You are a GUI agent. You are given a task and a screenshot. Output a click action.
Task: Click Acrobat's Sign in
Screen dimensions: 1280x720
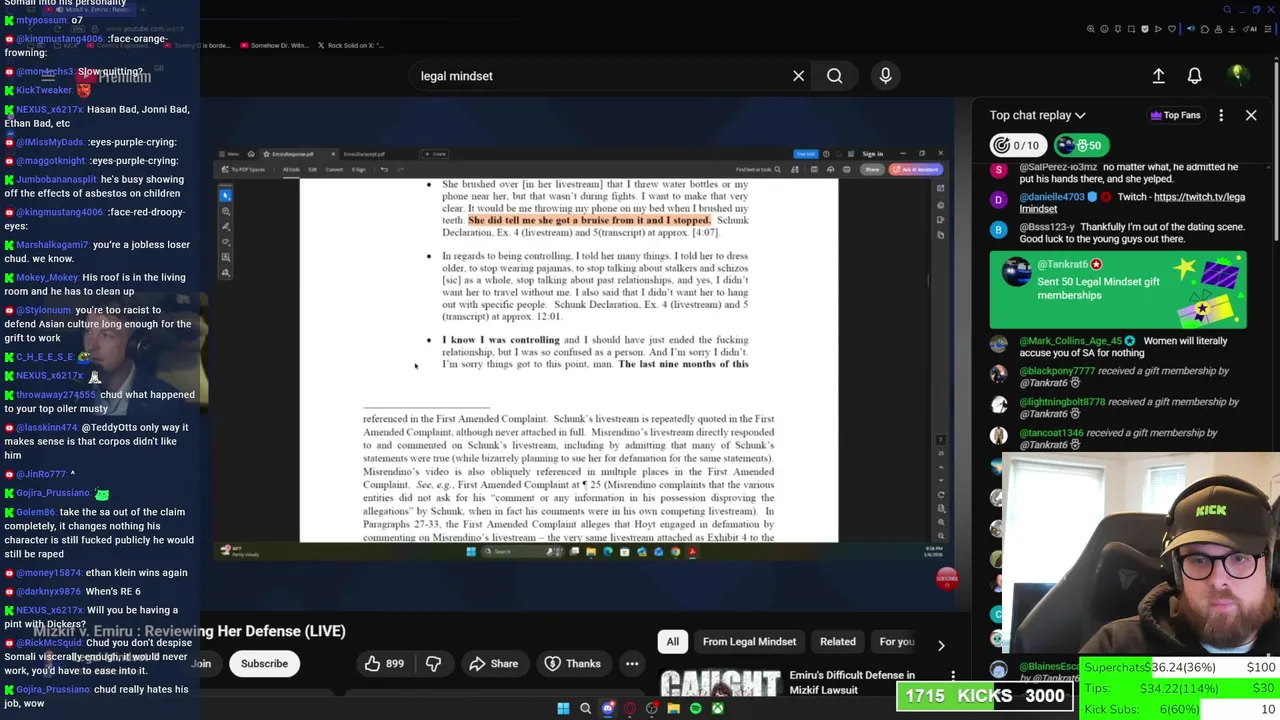(x=873, y=154)
